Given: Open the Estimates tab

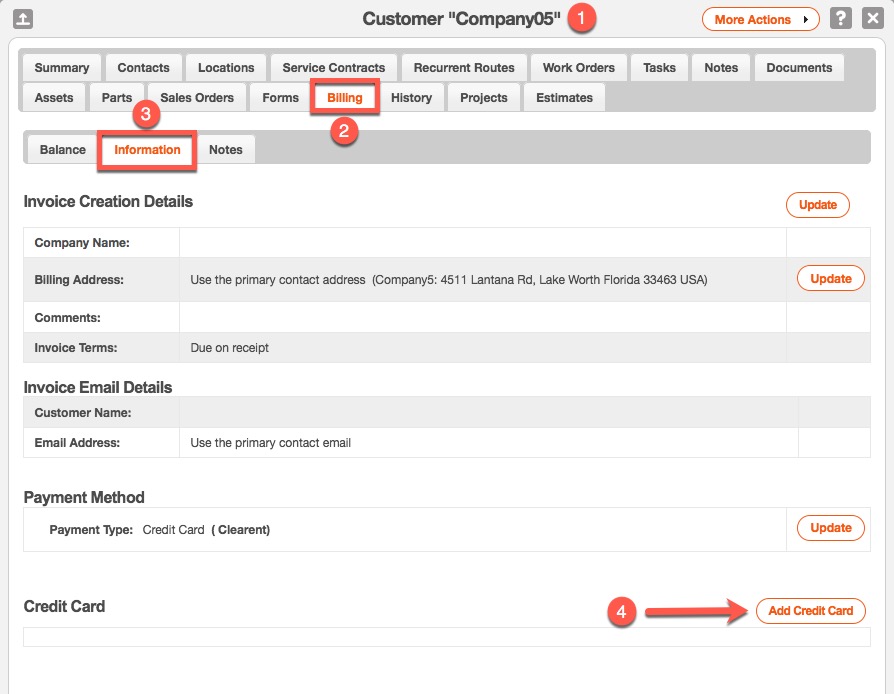Looking at the screenshot, I should click(x=564, y=98).
